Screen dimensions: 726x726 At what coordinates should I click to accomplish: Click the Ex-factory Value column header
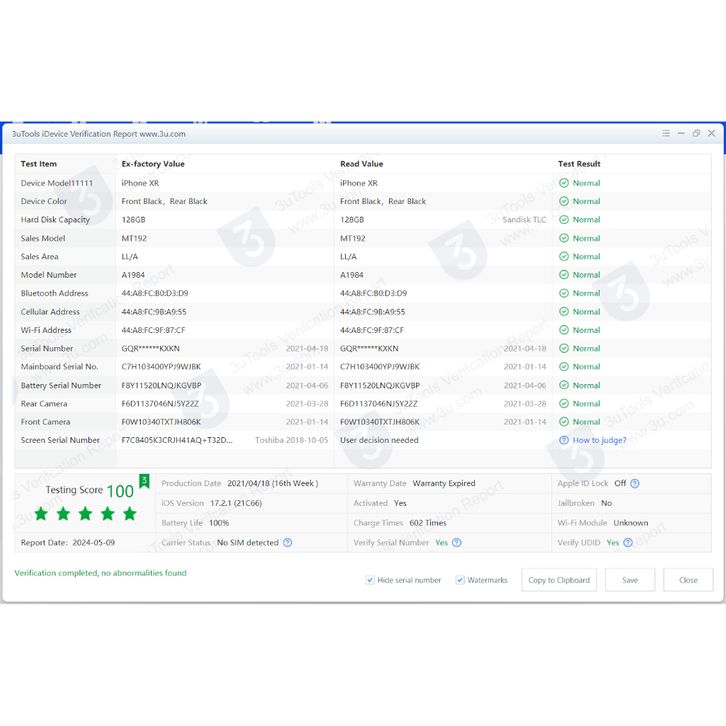(153, 164)
